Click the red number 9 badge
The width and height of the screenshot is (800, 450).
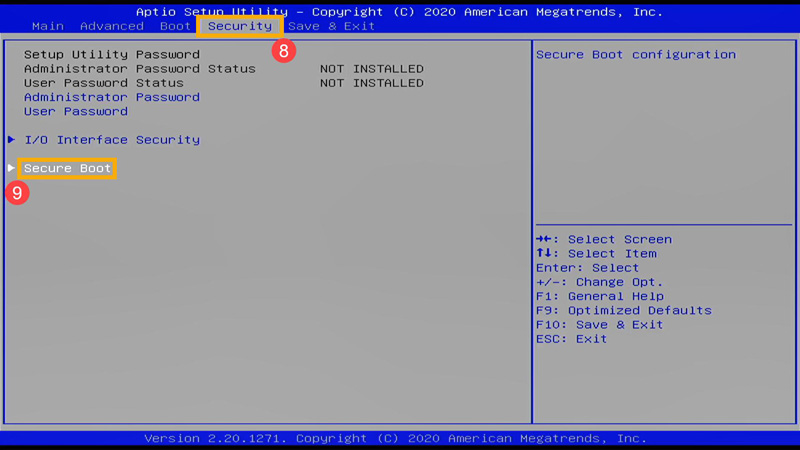click(x=16, y=193)
